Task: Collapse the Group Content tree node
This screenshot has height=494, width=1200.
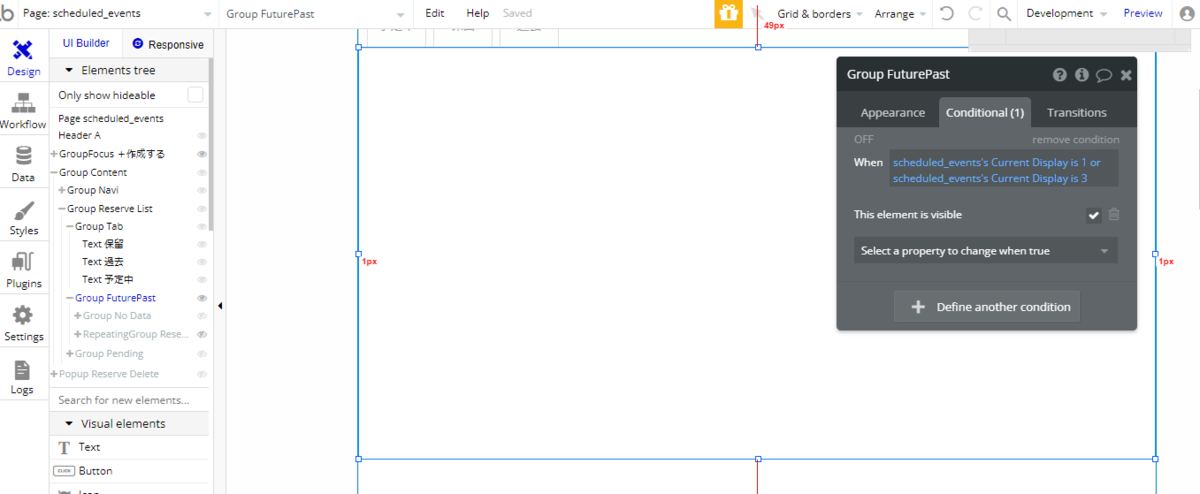Action: 54,172
